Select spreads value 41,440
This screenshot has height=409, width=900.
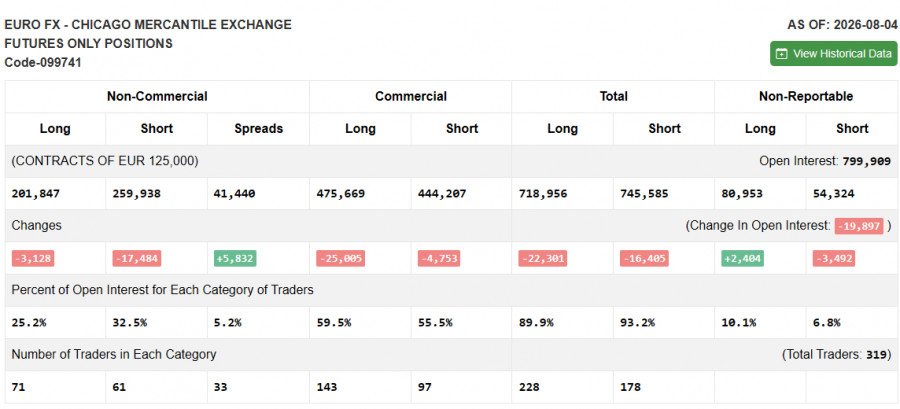click(234, 194)
